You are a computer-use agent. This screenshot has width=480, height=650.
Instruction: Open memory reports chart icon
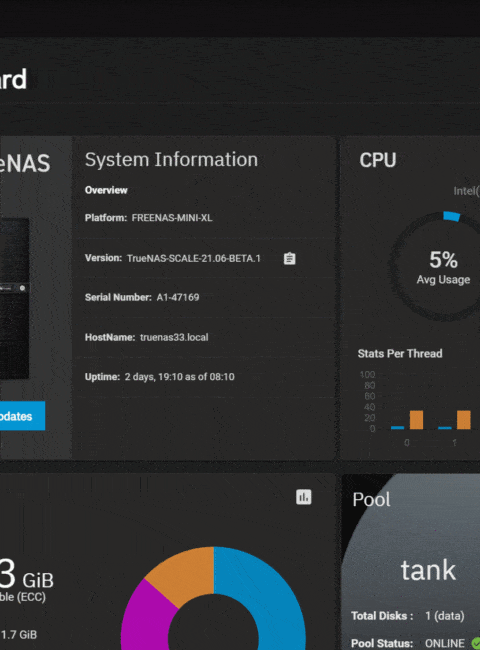pyautogui.click(x=303, y=497)
